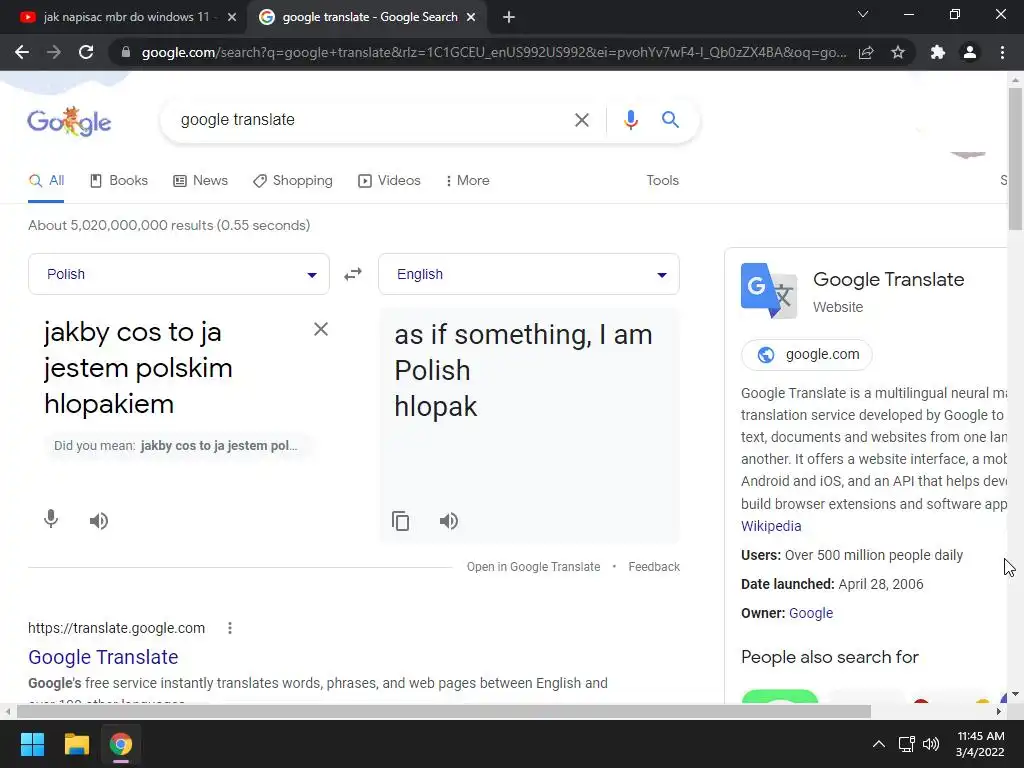Open the English target language dropdown
1024x768 pixels.
(x=529, y=274)
